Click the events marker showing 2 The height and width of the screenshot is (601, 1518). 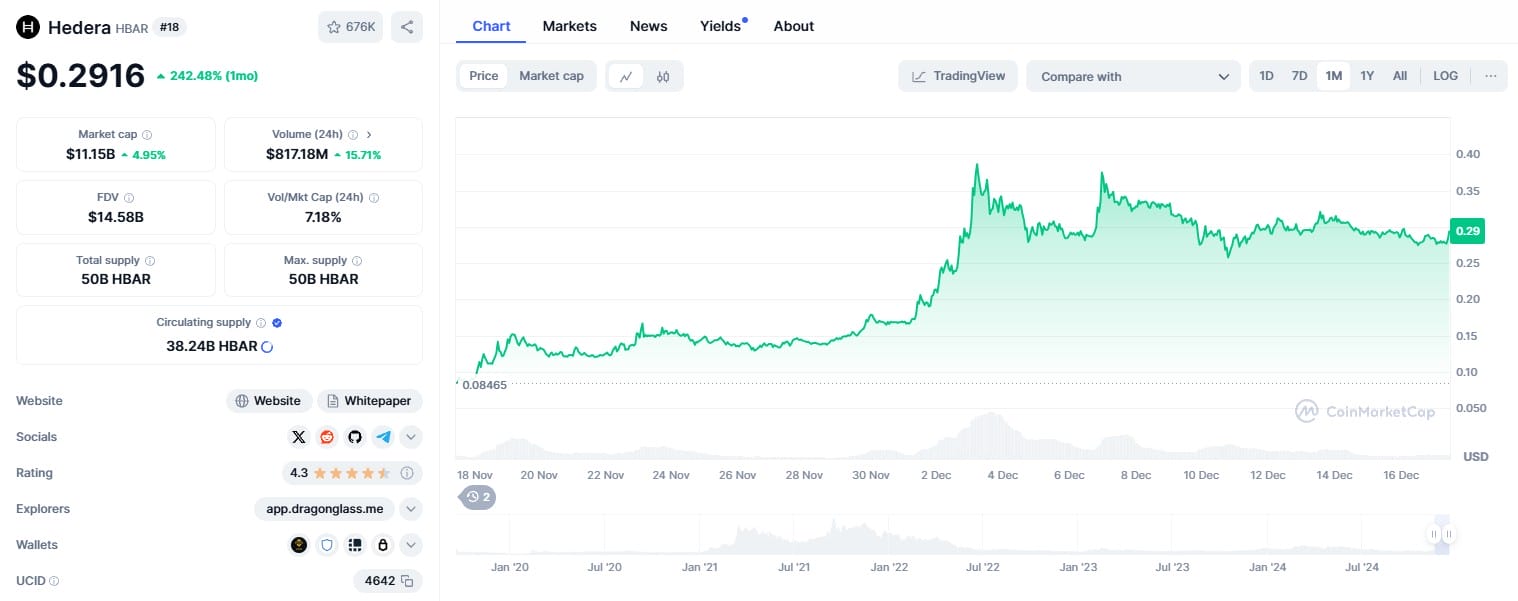478,496
